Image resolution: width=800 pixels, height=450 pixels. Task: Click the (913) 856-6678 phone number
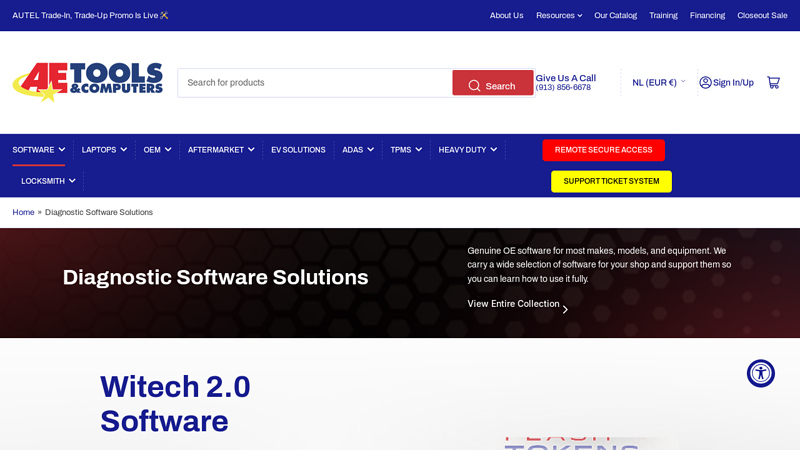tap(563, 87)
